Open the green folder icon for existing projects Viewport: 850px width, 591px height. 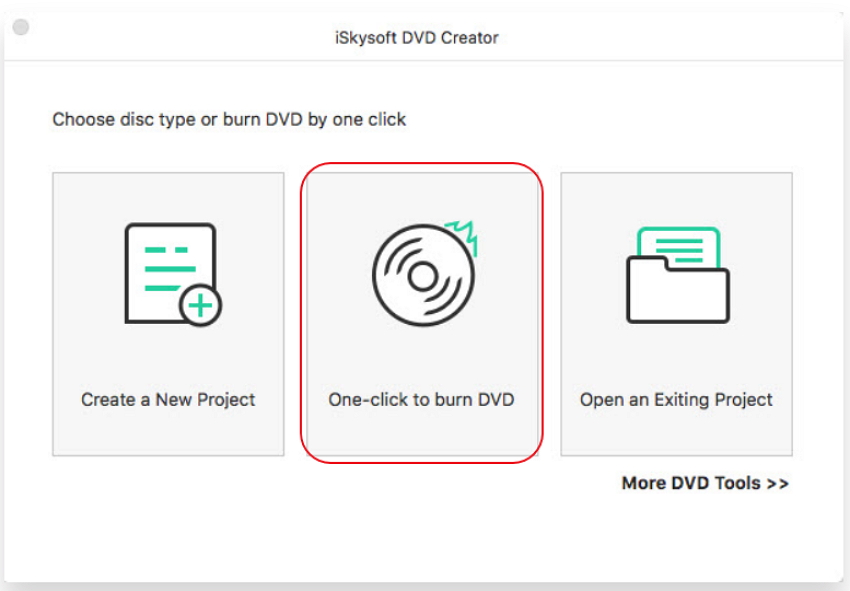(676, 272)
